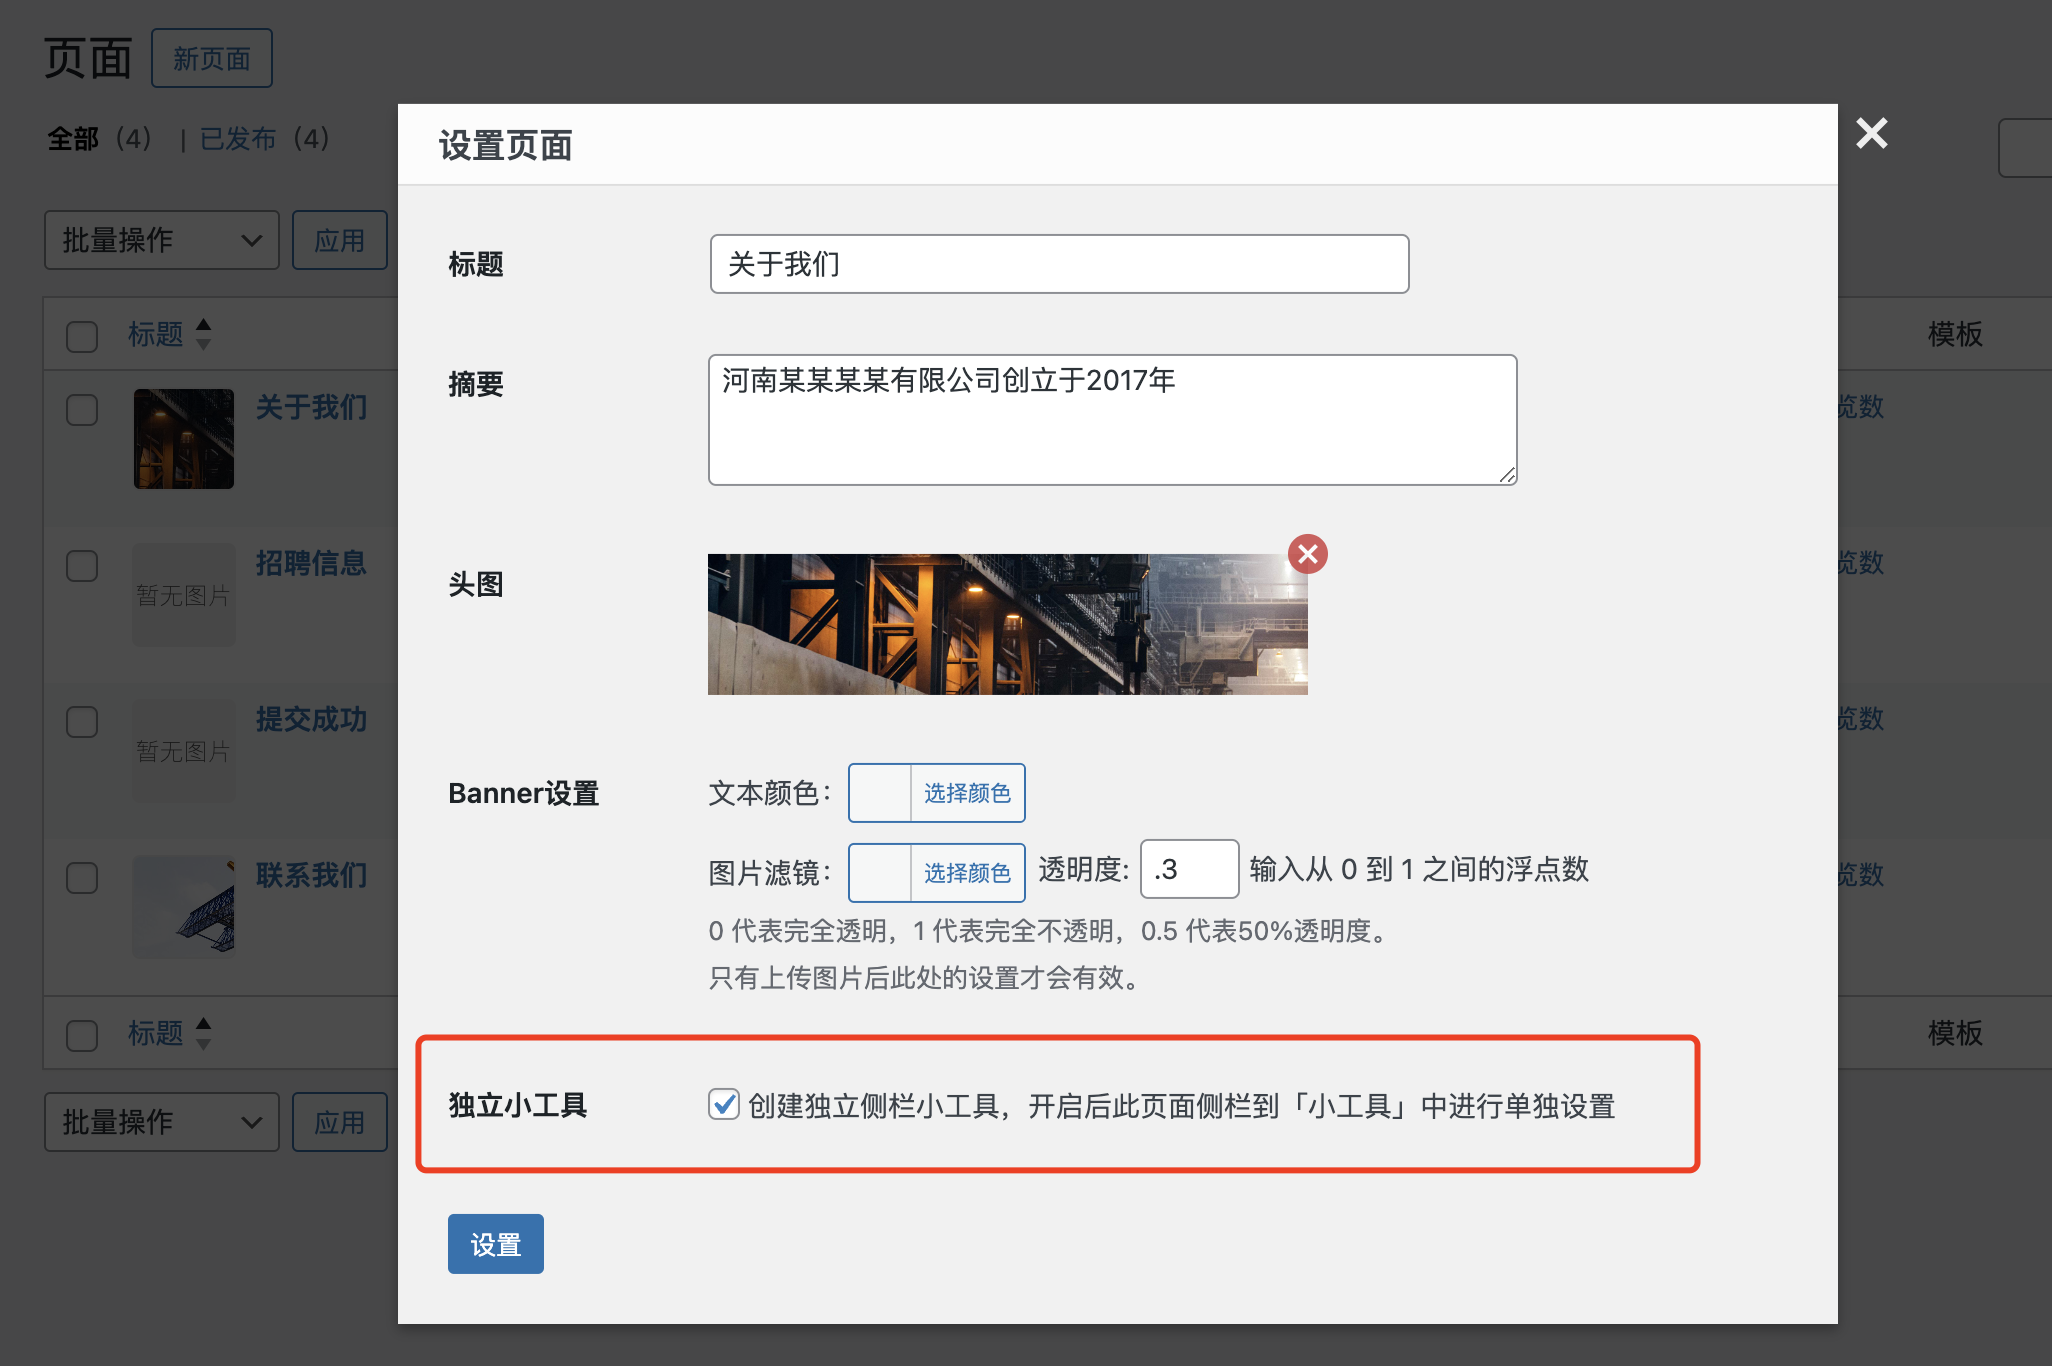Open the 联系我们 page link

click(x=312, y=875)
